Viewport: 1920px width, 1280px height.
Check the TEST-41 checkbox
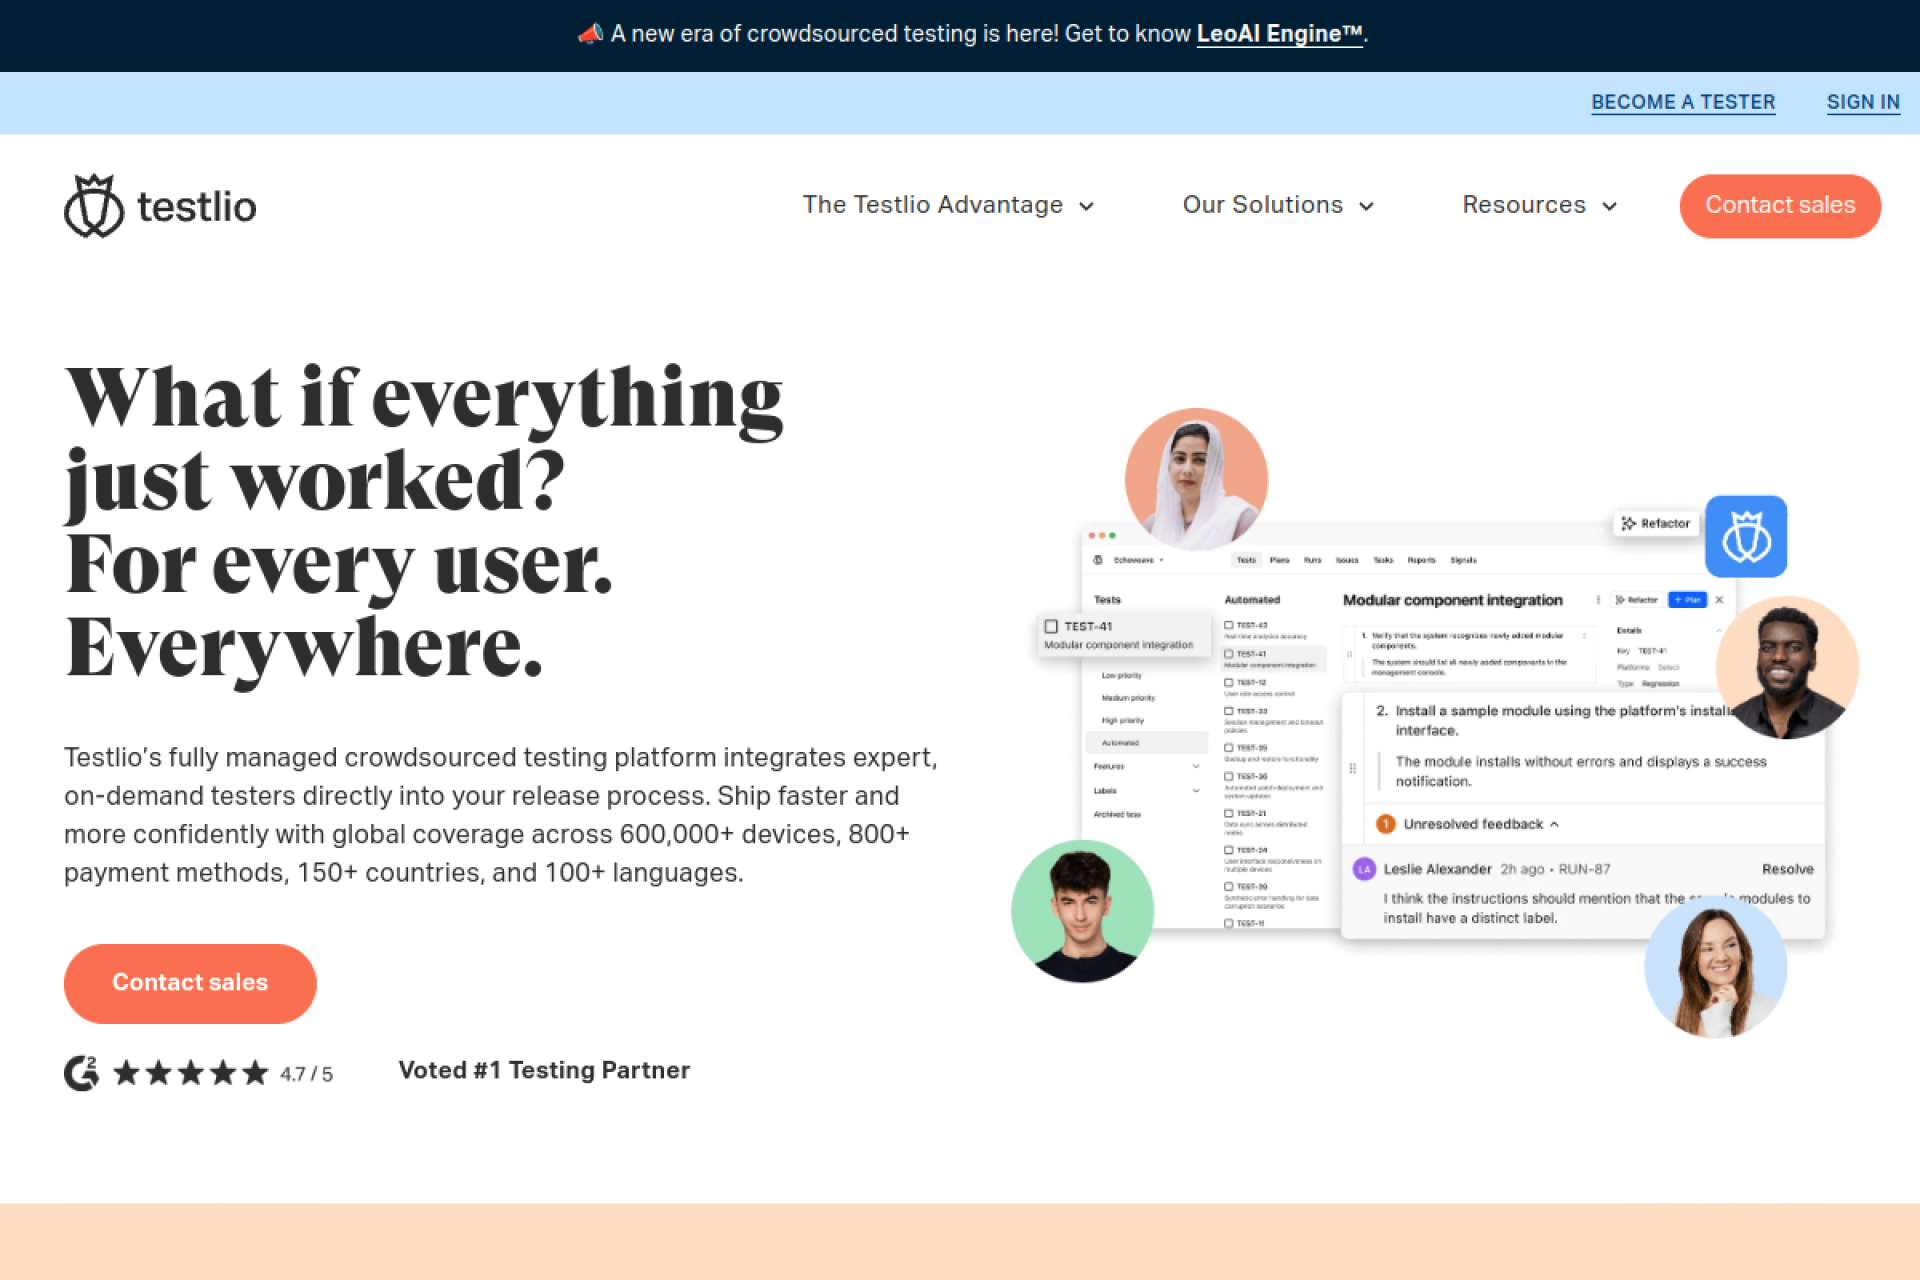(1051, 627)
